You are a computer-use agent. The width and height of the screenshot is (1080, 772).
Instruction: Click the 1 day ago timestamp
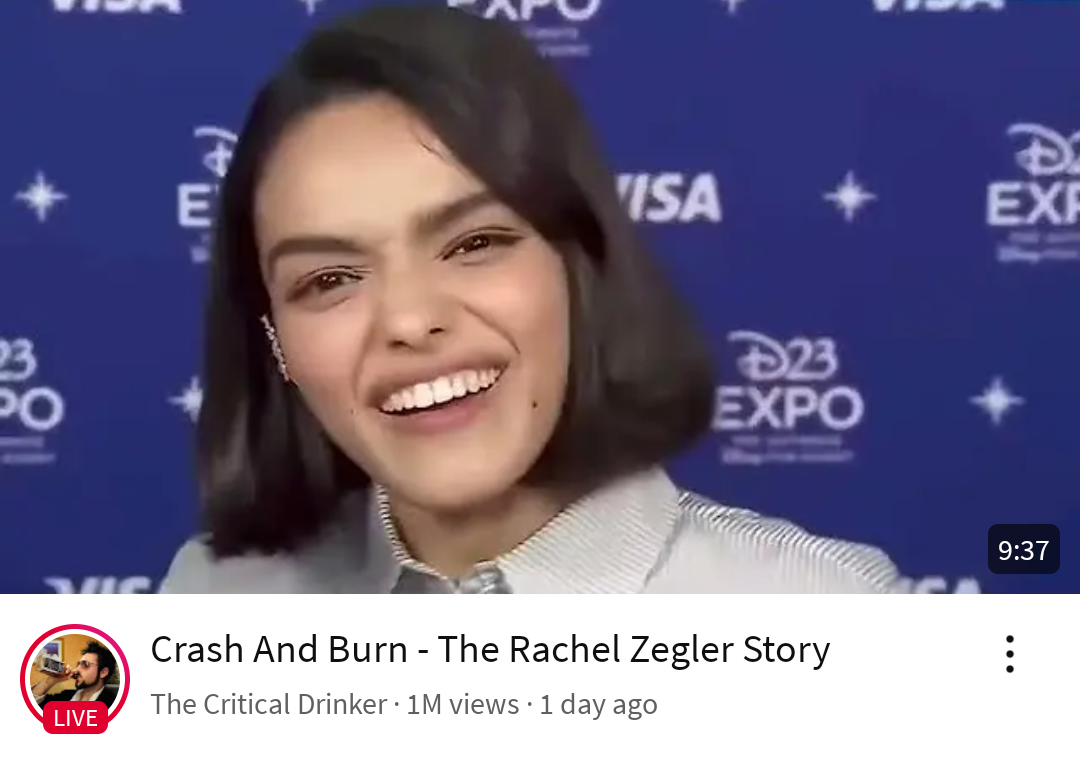coord(598,705)
